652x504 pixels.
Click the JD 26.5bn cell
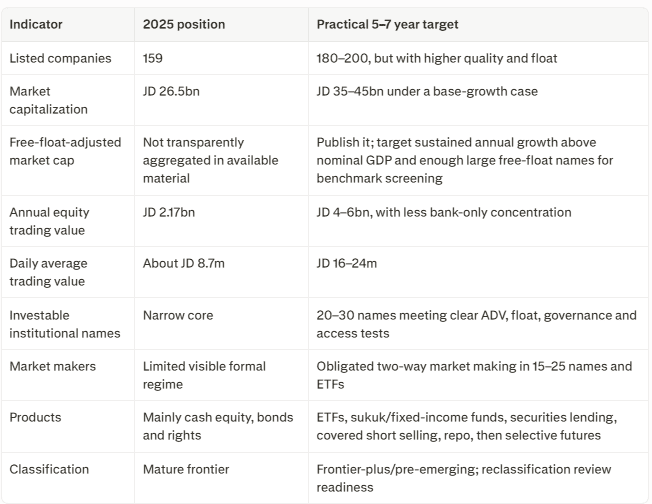[x=171, y=91]
